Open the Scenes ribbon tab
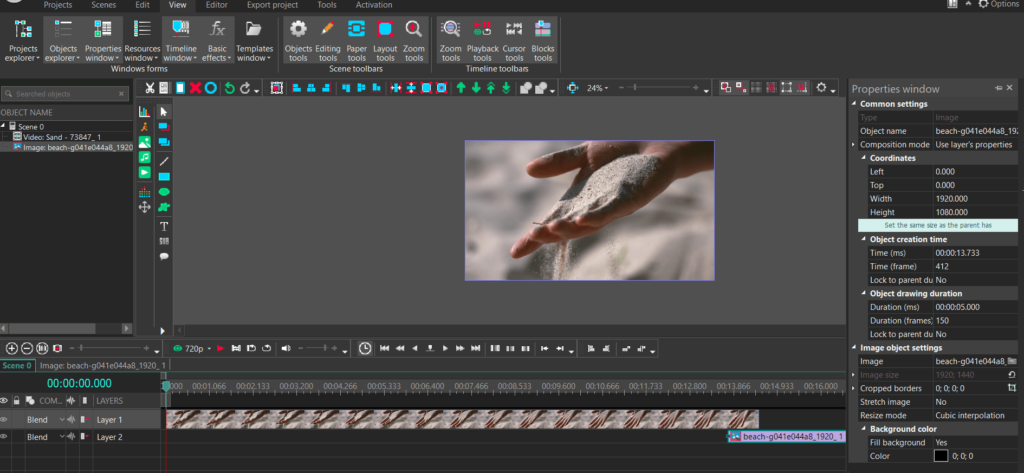 pos(103,5)
